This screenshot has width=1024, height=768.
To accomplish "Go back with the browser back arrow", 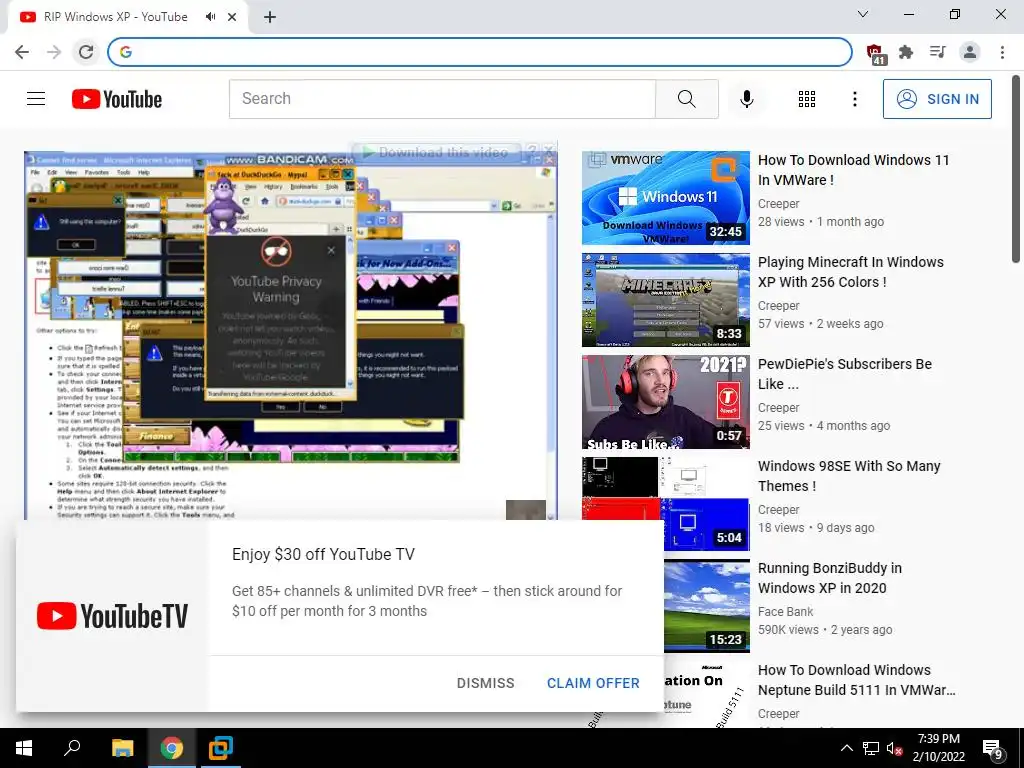I will coord(22,52).
